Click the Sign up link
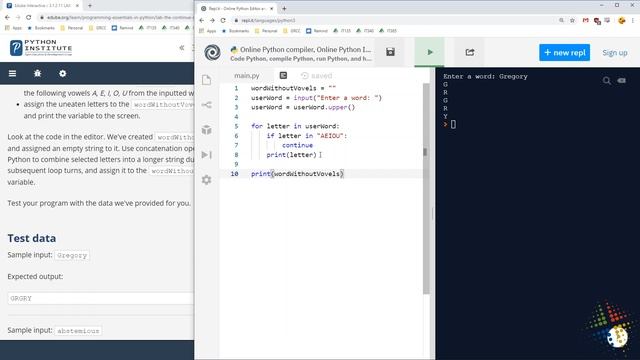Viewport: 640px width, 360px height. click(615, 53)
